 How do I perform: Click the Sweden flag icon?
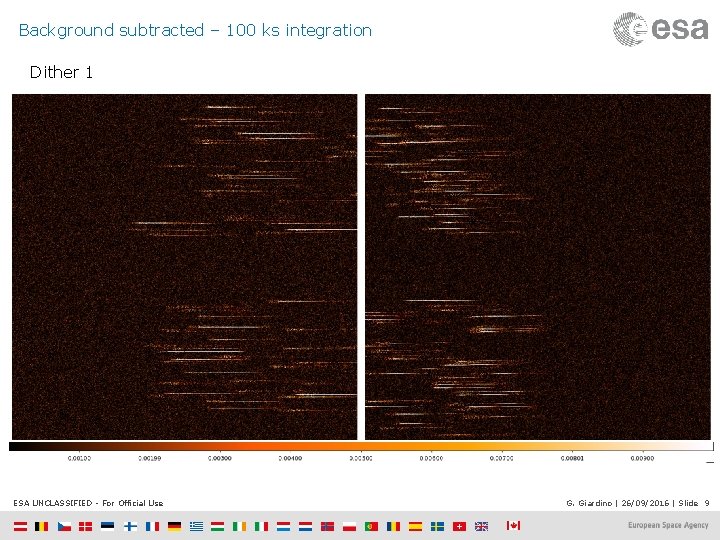(x=437, y=526)
